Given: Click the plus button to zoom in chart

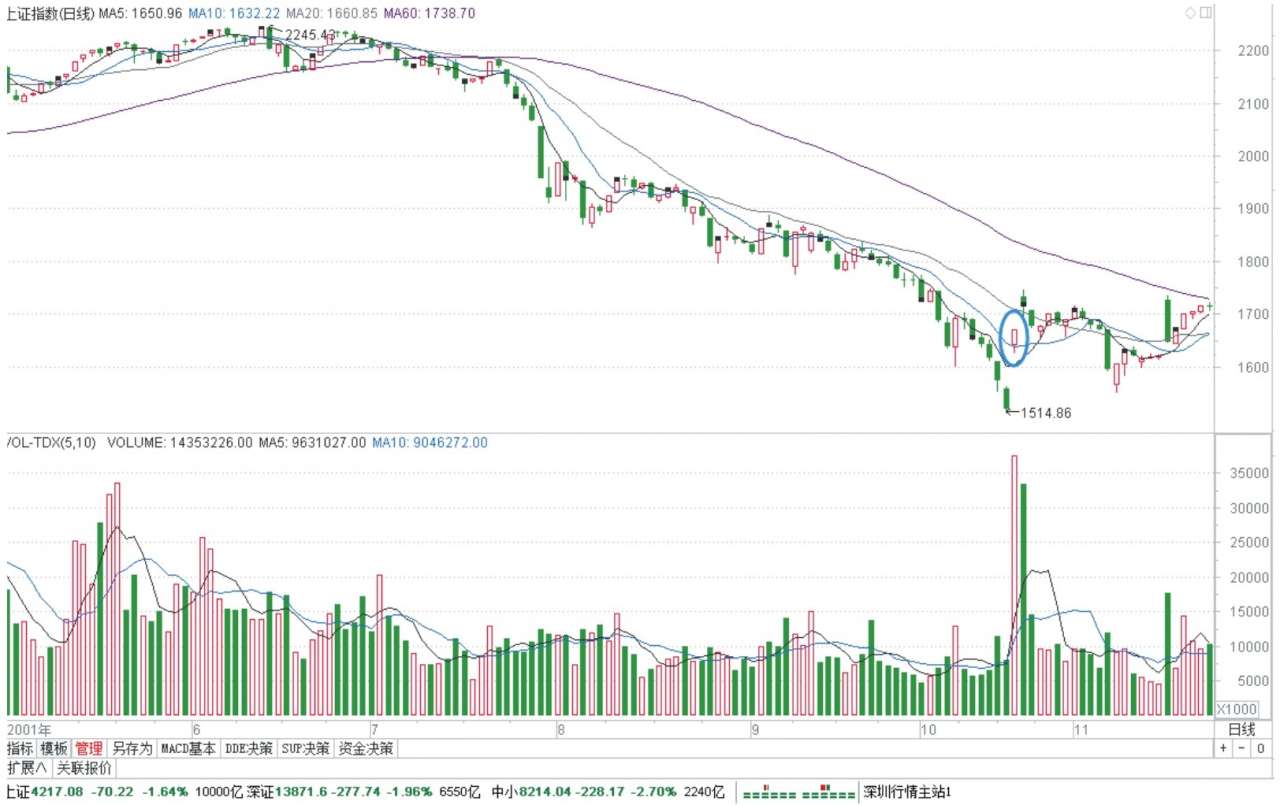Looking at the screenshot, I should (1223, 748).
